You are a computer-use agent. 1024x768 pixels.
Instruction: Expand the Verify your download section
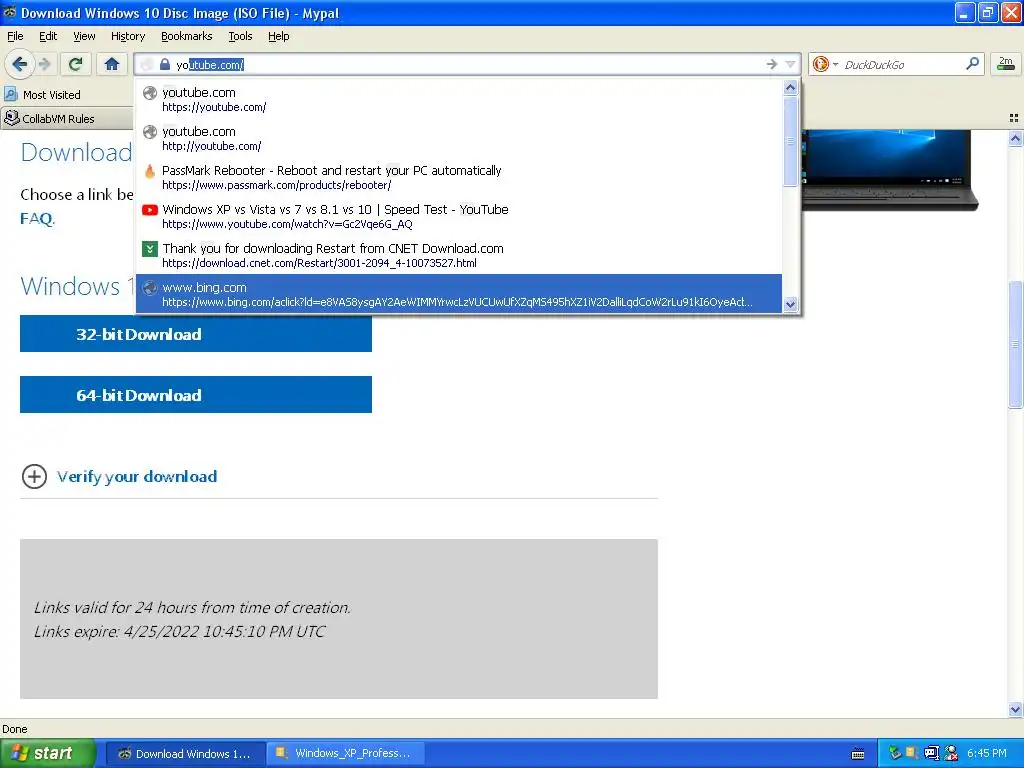point(137,476)
